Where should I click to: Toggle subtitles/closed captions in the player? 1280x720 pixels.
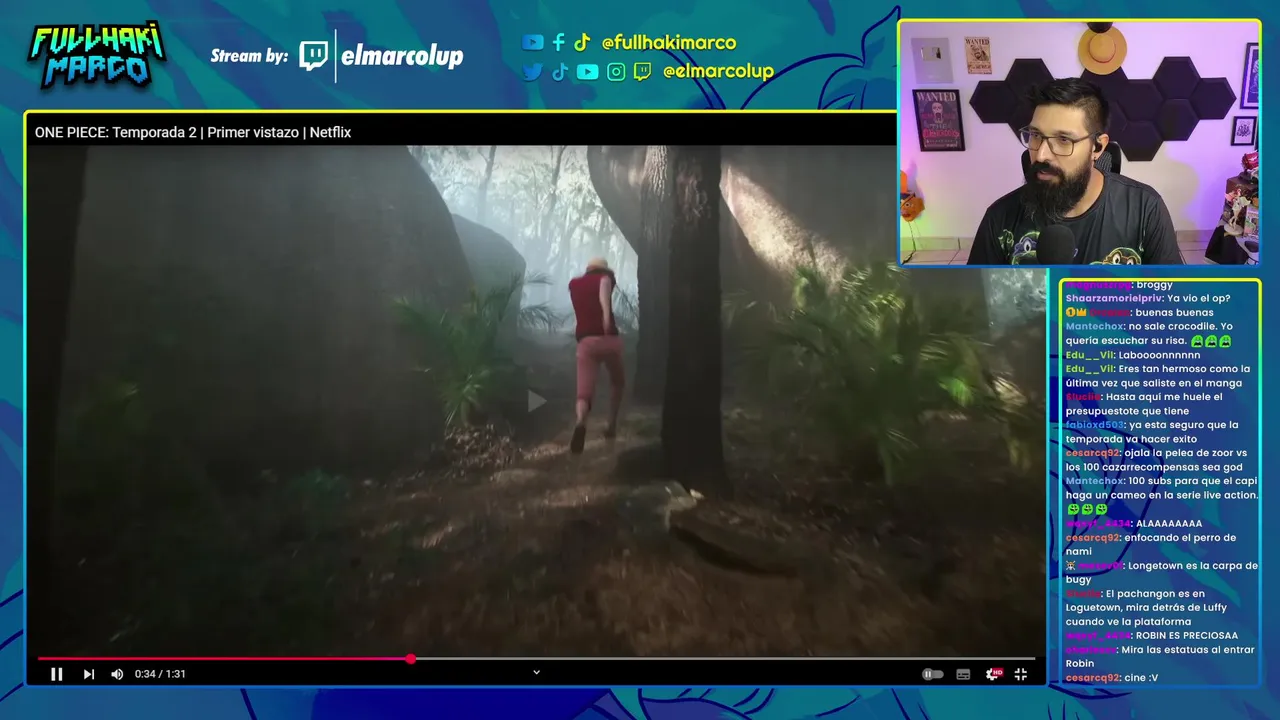pyautogui.click(x=963, y=674)
